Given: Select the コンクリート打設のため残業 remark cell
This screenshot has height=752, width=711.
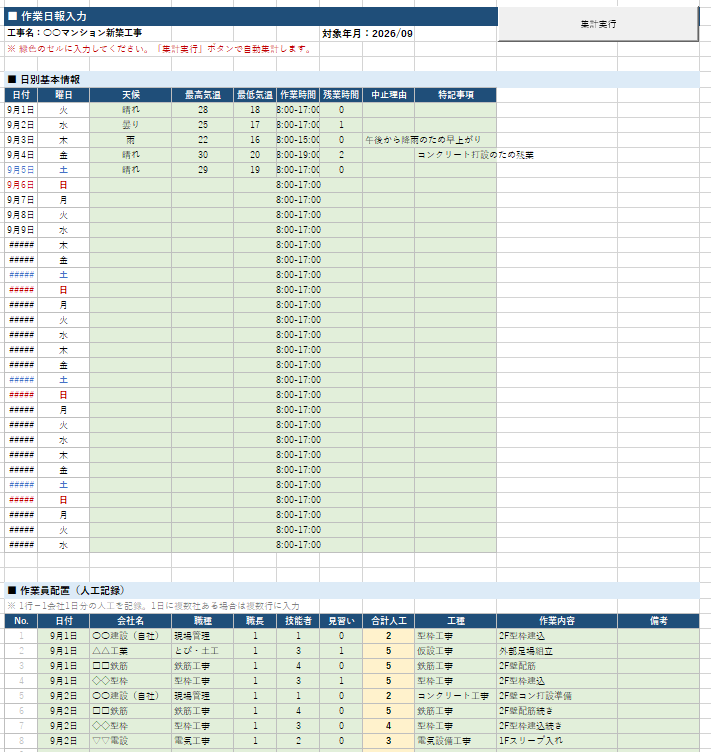Looking at the screenshot, I should (x=455, y=155).
